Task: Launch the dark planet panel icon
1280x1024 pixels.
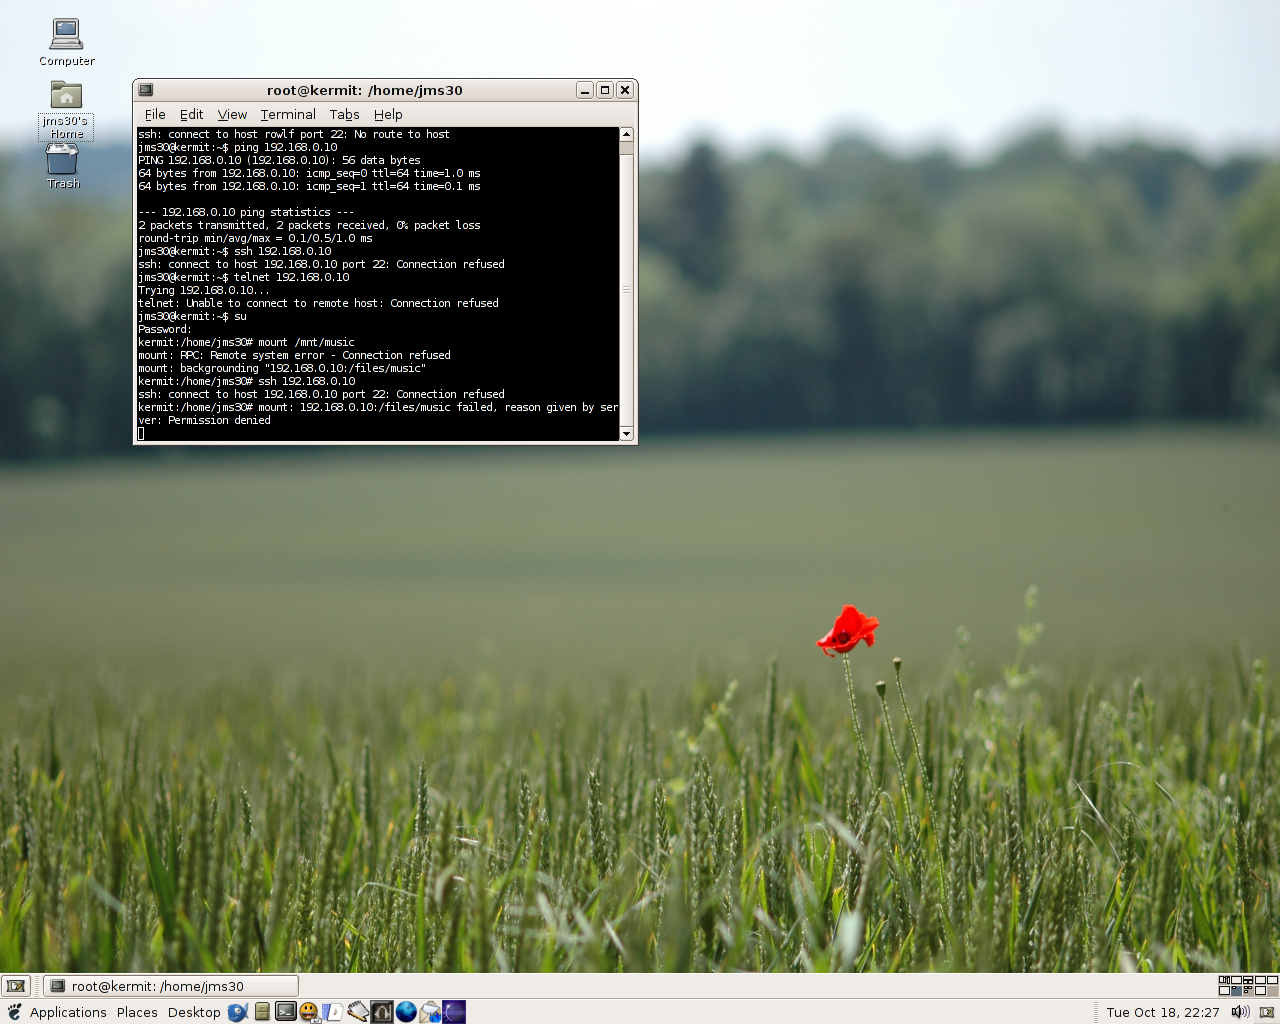Action: [454, 1012]
